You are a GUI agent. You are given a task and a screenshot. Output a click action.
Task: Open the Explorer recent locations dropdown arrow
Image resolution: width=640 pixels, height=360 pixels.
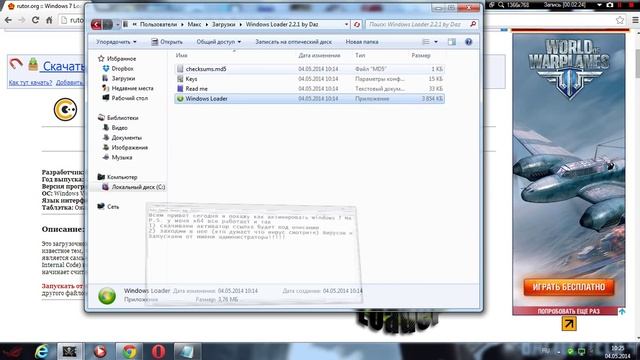click(118, 25)
